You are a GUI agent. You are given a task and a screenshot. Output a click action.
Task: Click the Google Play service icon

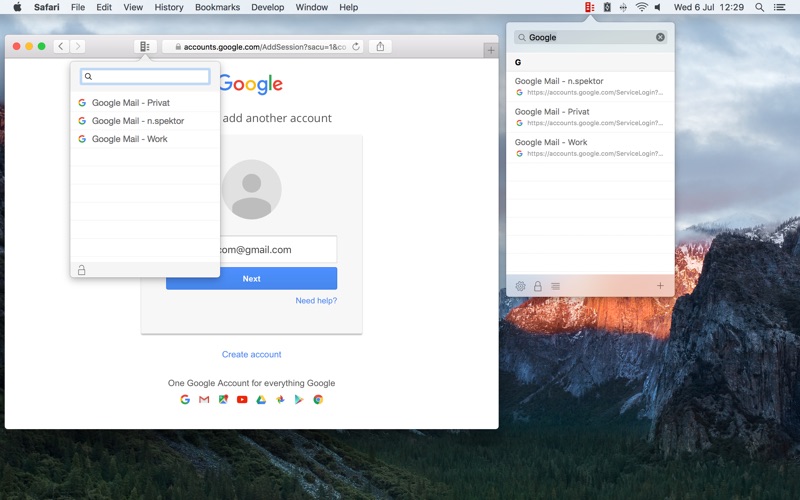tap(299, 399)
